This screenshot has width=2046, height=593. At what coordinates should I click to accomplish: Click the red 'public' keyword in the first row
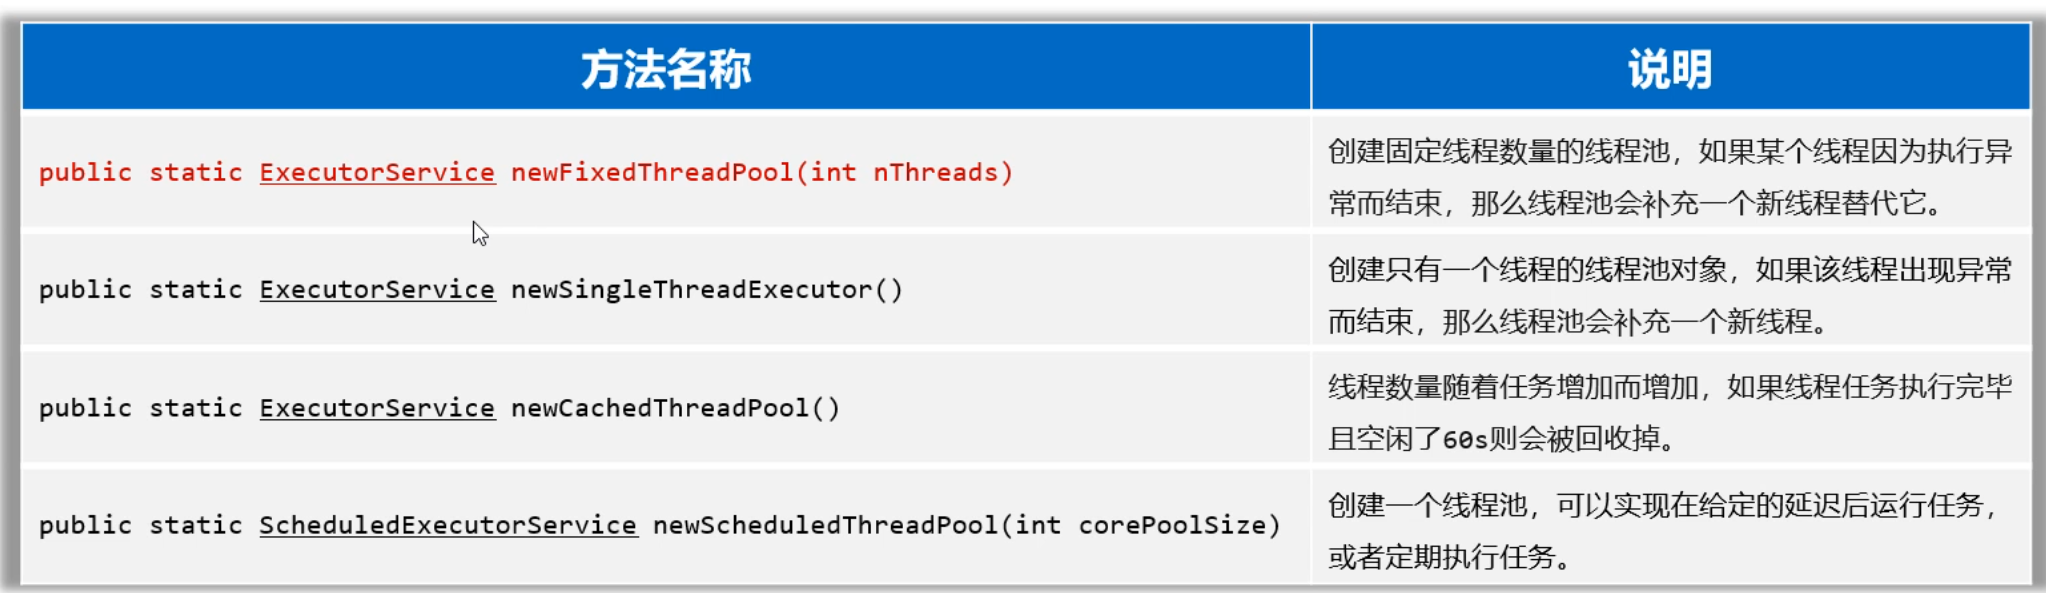click(x=85, y=173)
